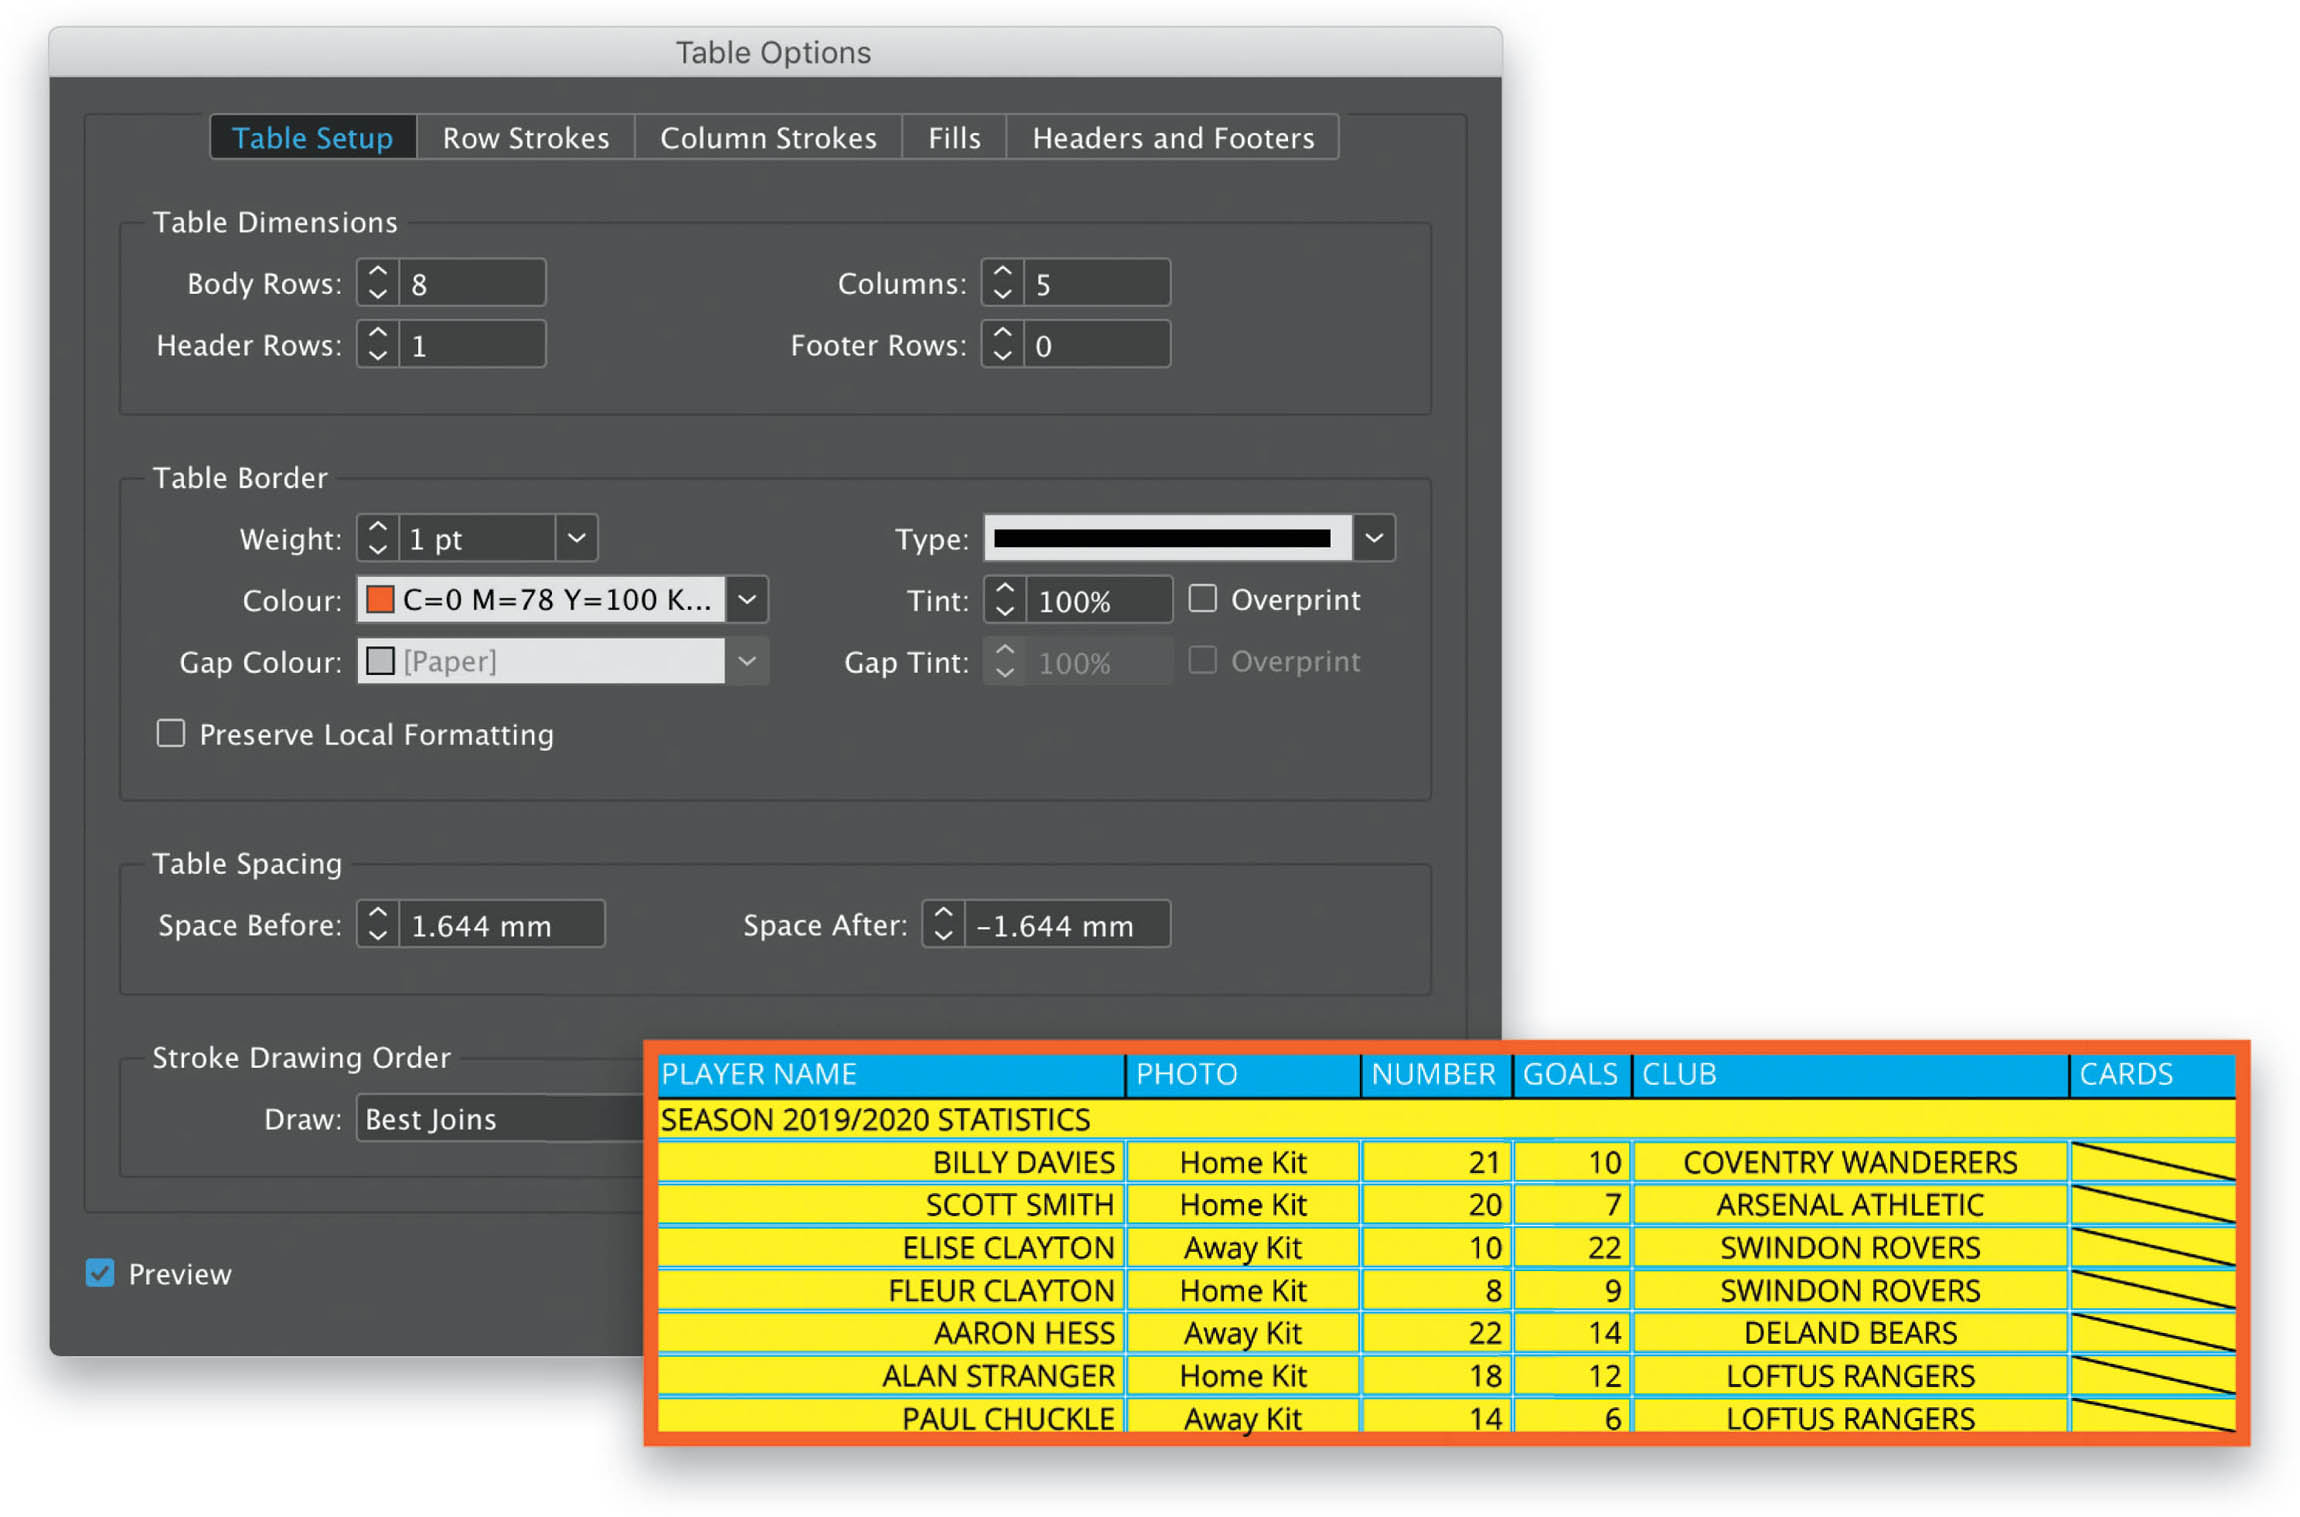The height and width of the screenshot is (1517, 2300).
Task: Open the stroke Type dropdown
Action: tap(1374, 538)
